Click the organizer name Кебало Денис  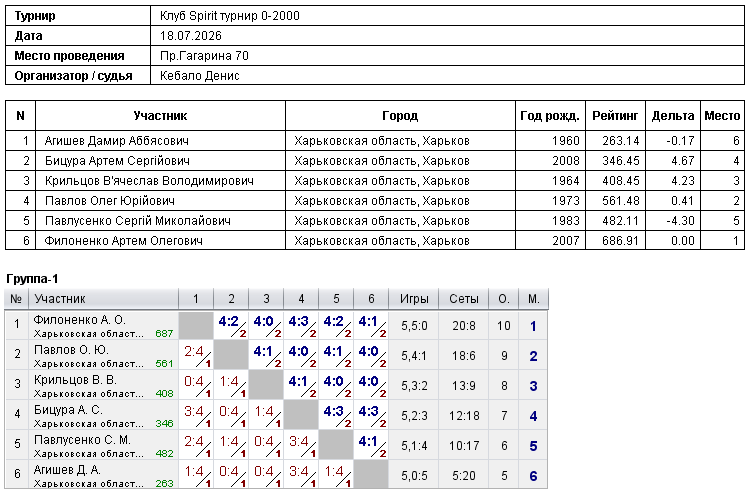[199, 76]
